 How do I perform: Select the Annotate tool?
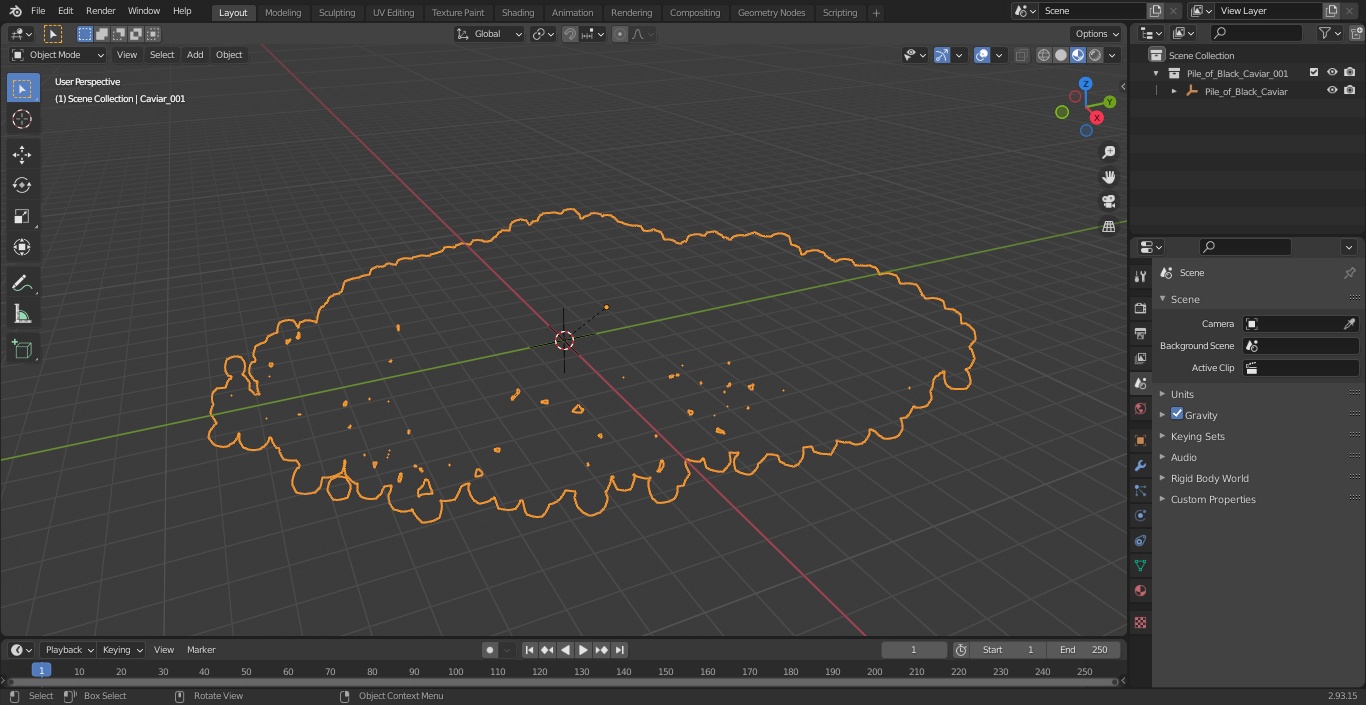(x=22, y=283)
